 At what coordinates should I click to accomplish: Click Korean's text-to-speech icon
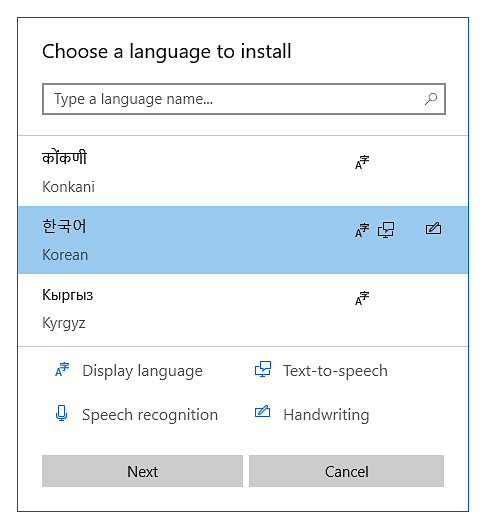[x=386, y=230]
